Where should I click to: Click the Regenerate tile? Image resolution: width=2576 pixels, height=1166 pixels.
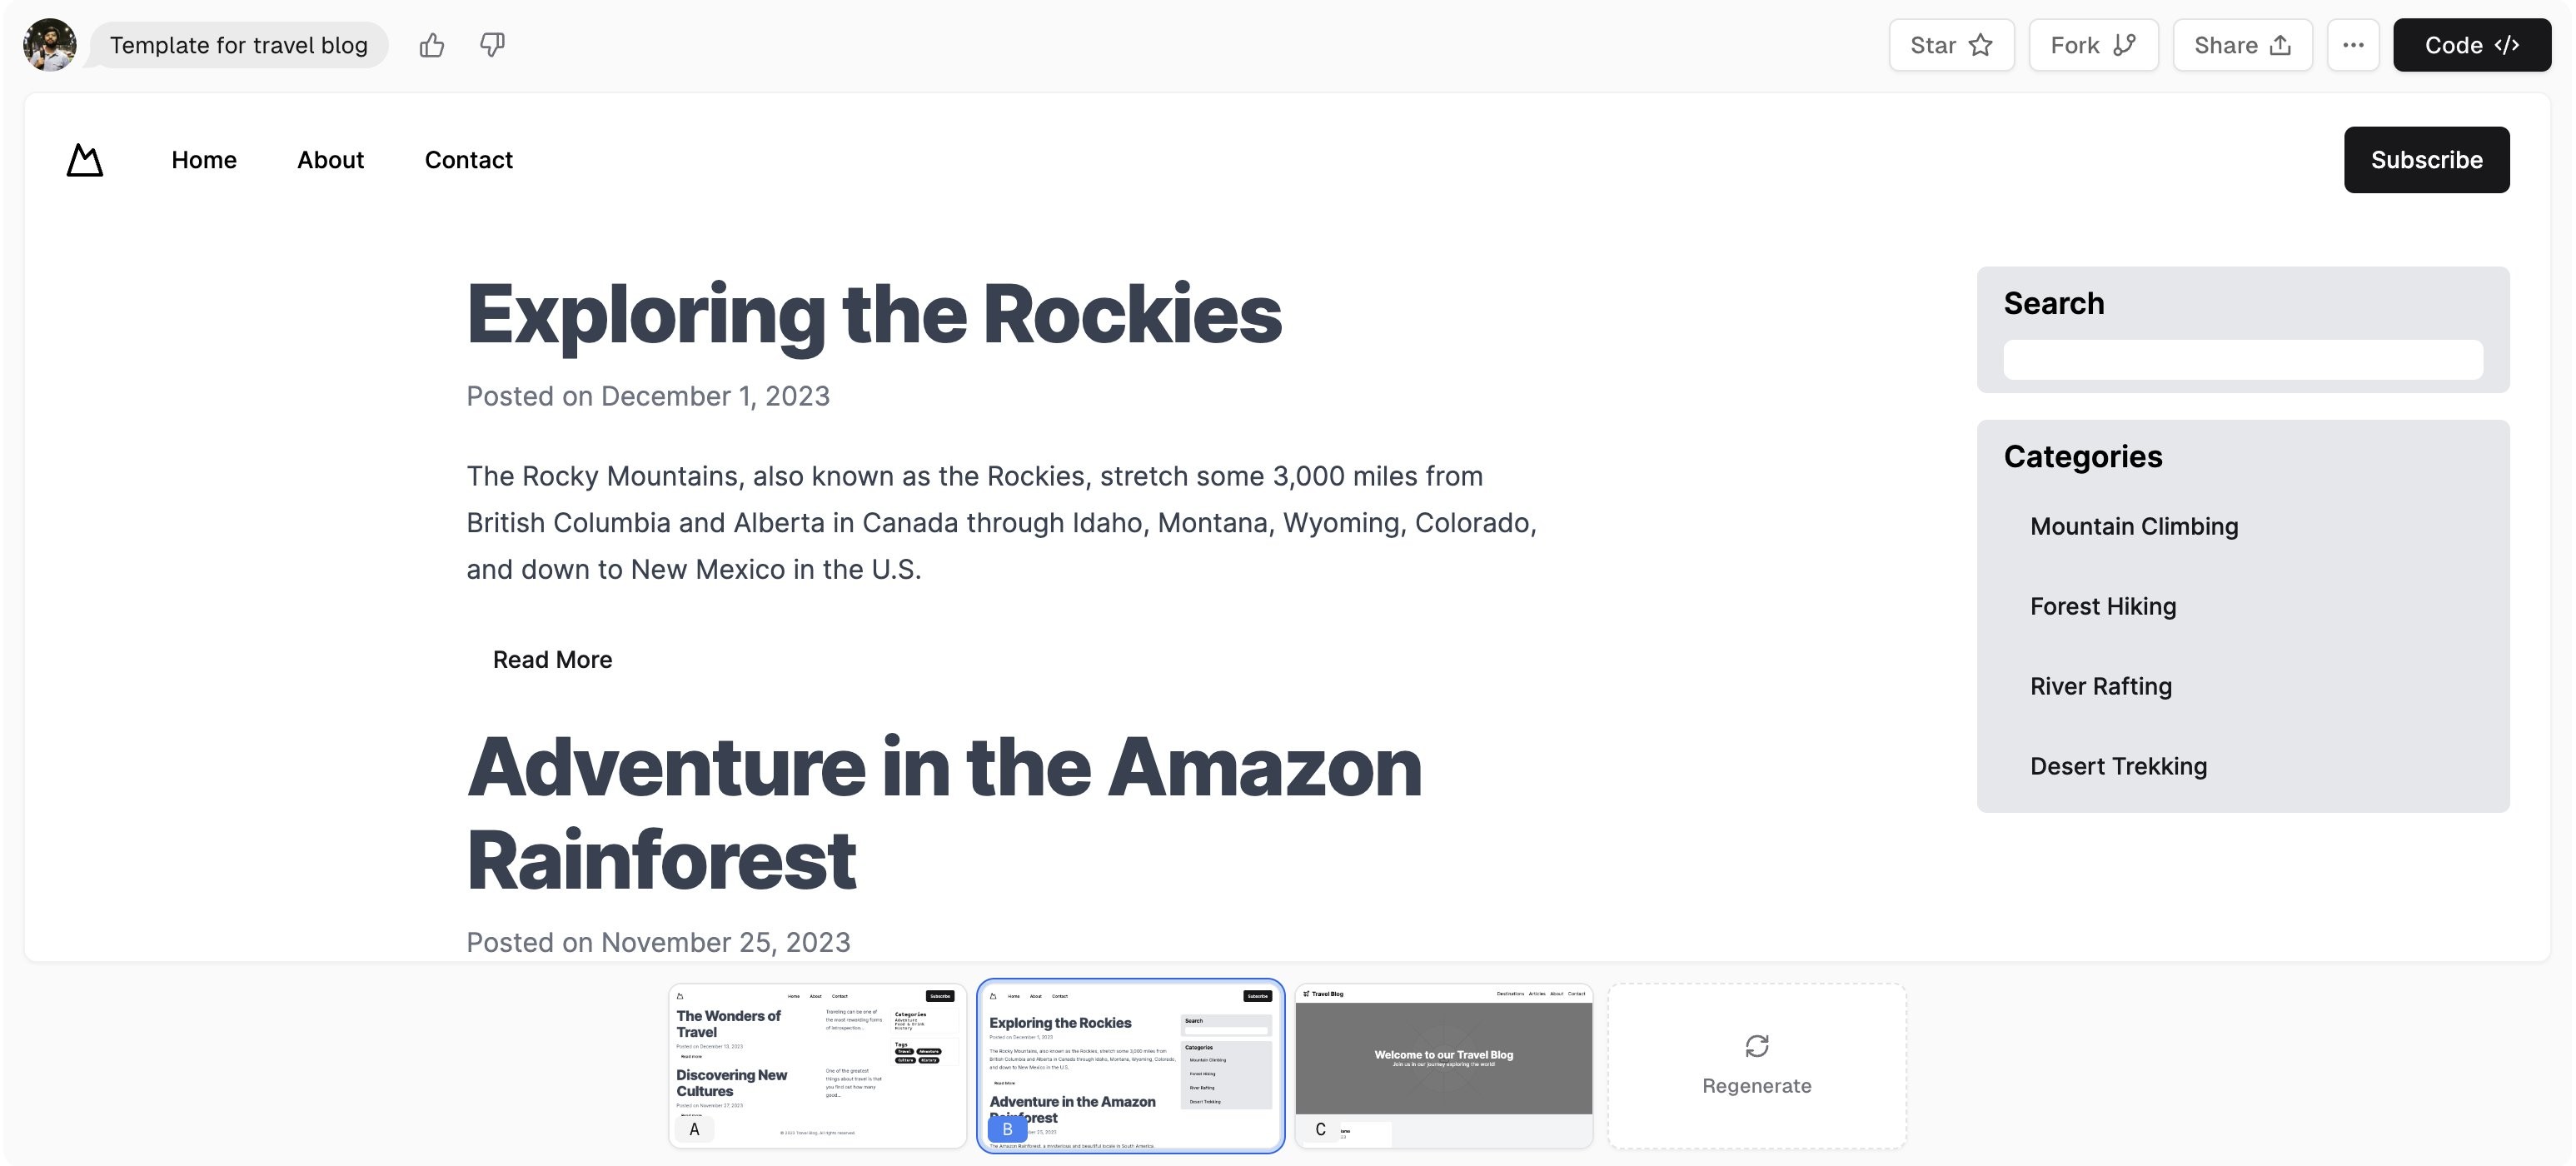(x=1756, y=1066)
